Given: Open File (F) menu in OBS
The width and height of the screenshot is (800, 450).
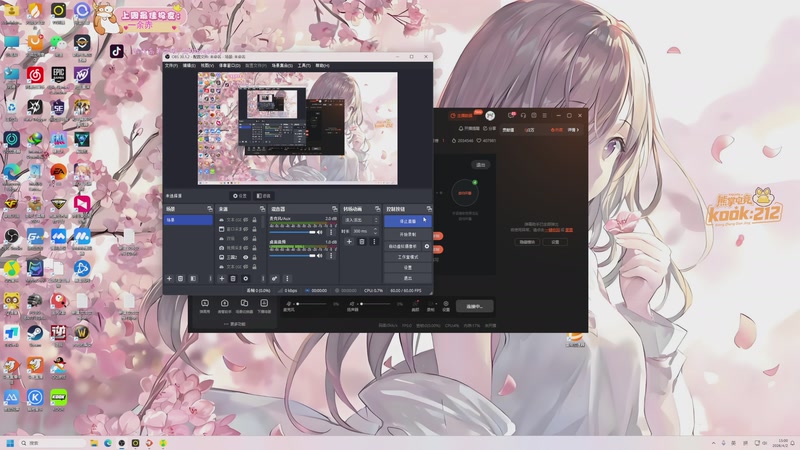Looking at the screenshot, I should [x=171, y=66].
